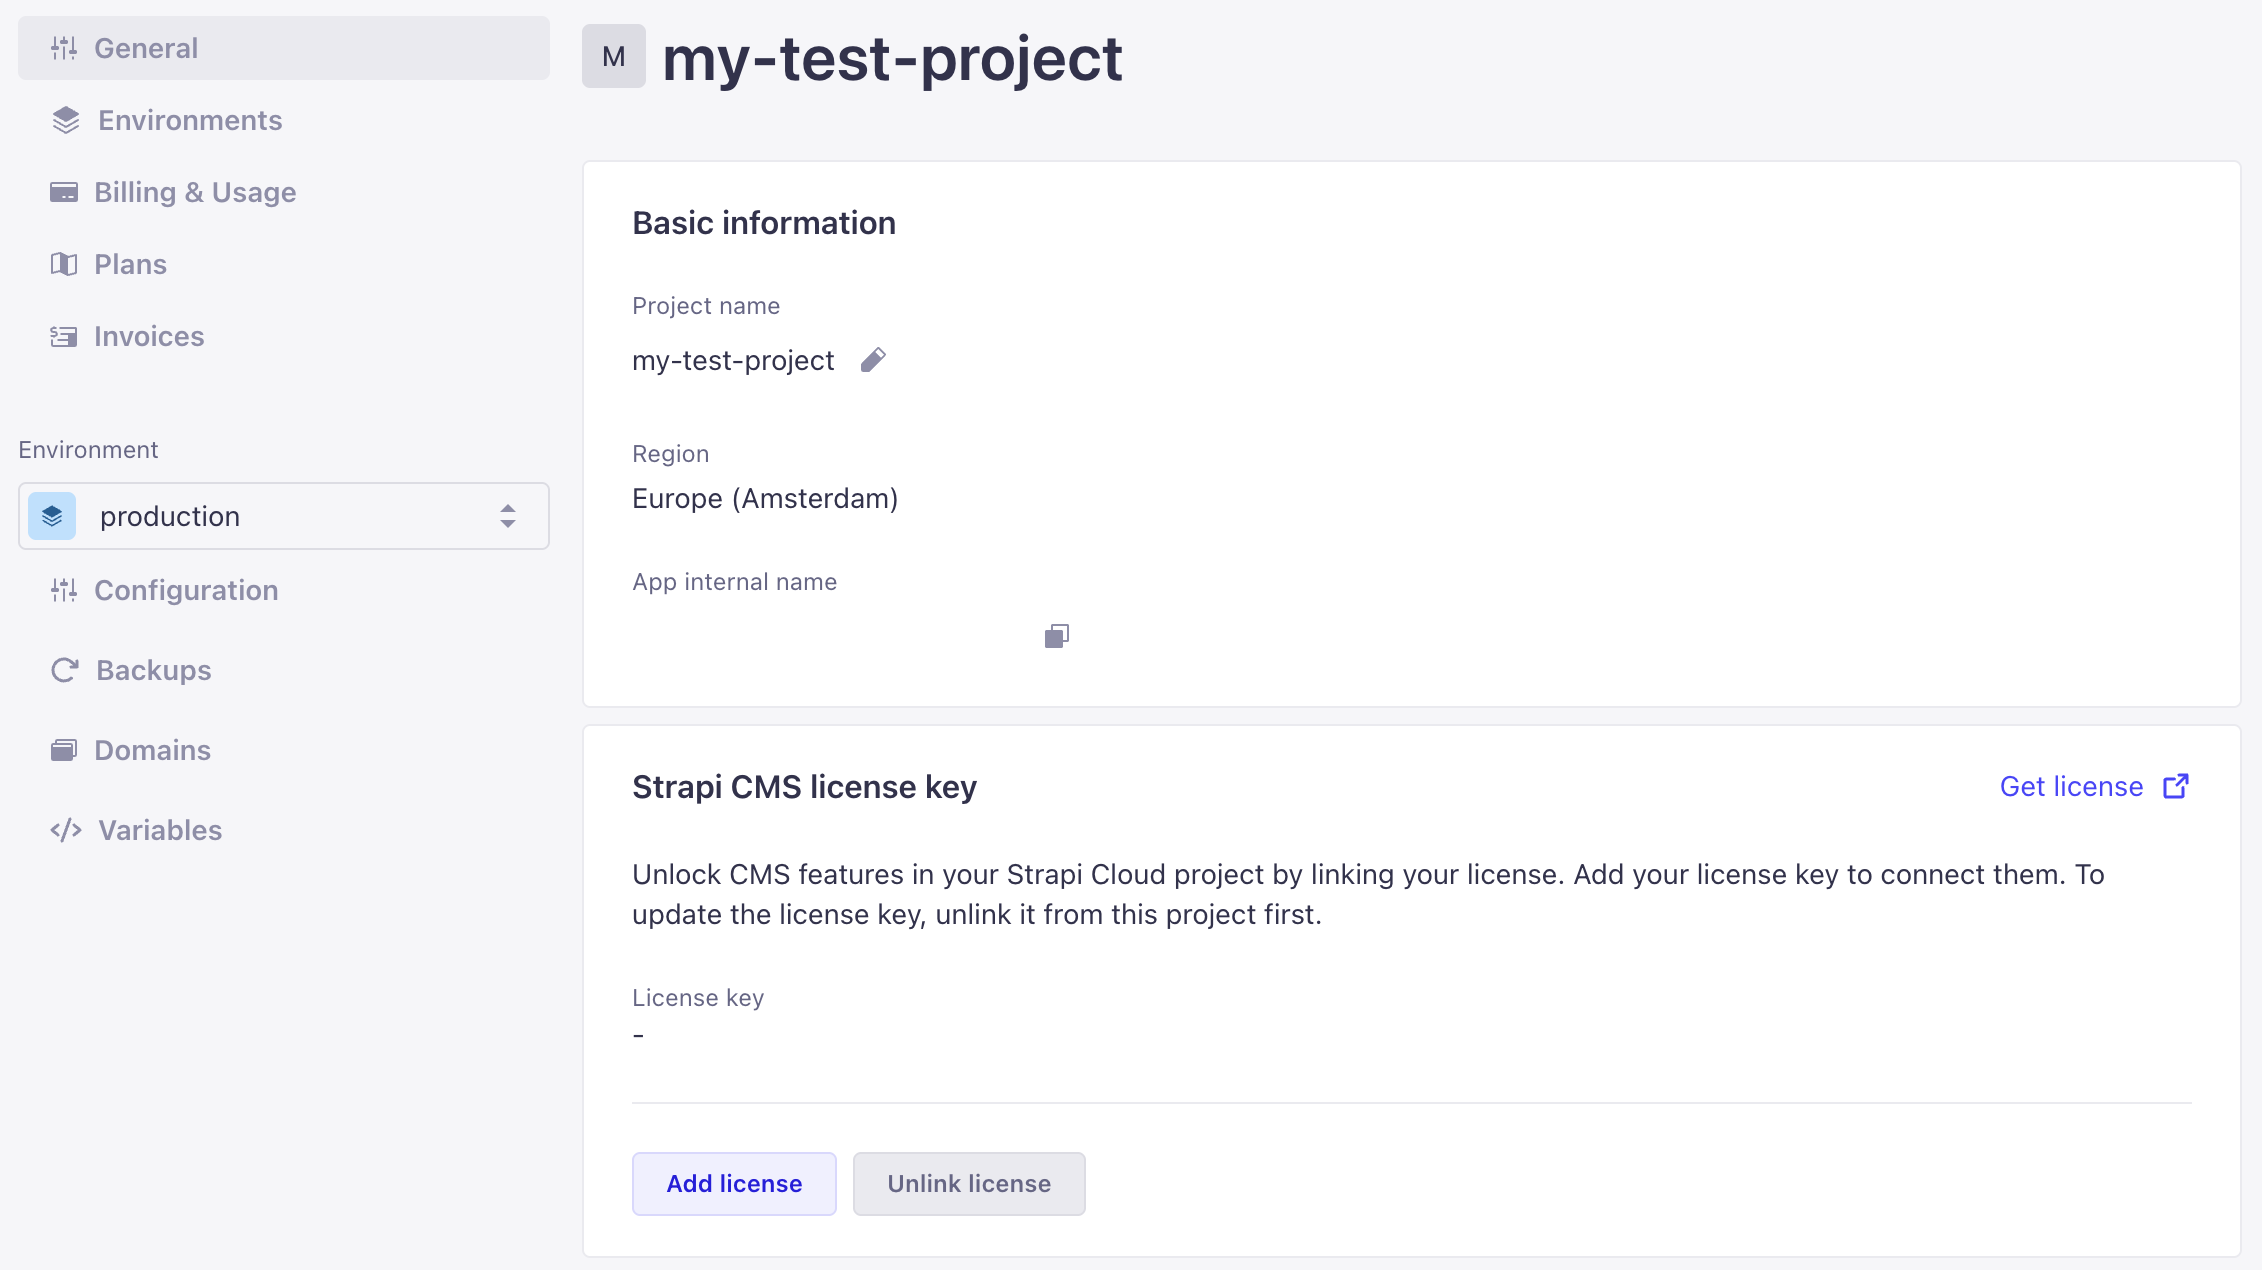Screen dimensions: 2262x1270
Task: Click the Domains browser icon
Action: (64, 750)
